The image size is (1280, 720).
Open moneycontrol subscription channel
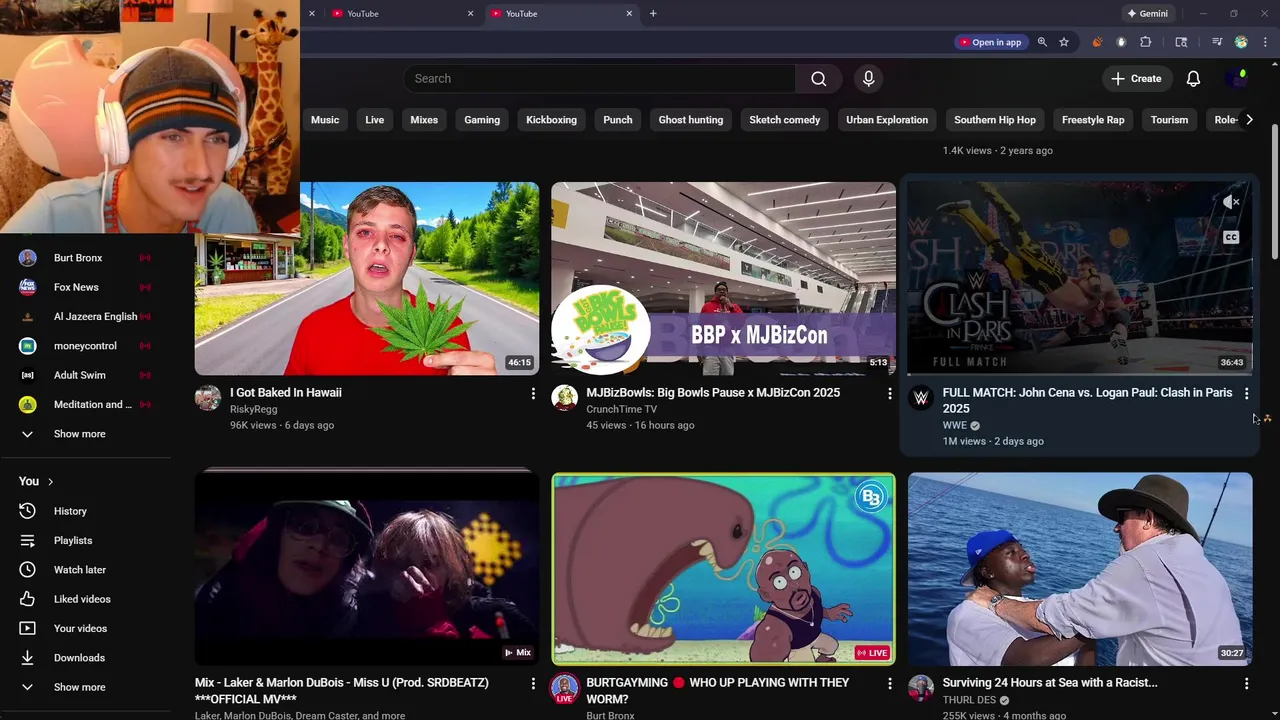point(86,346)
